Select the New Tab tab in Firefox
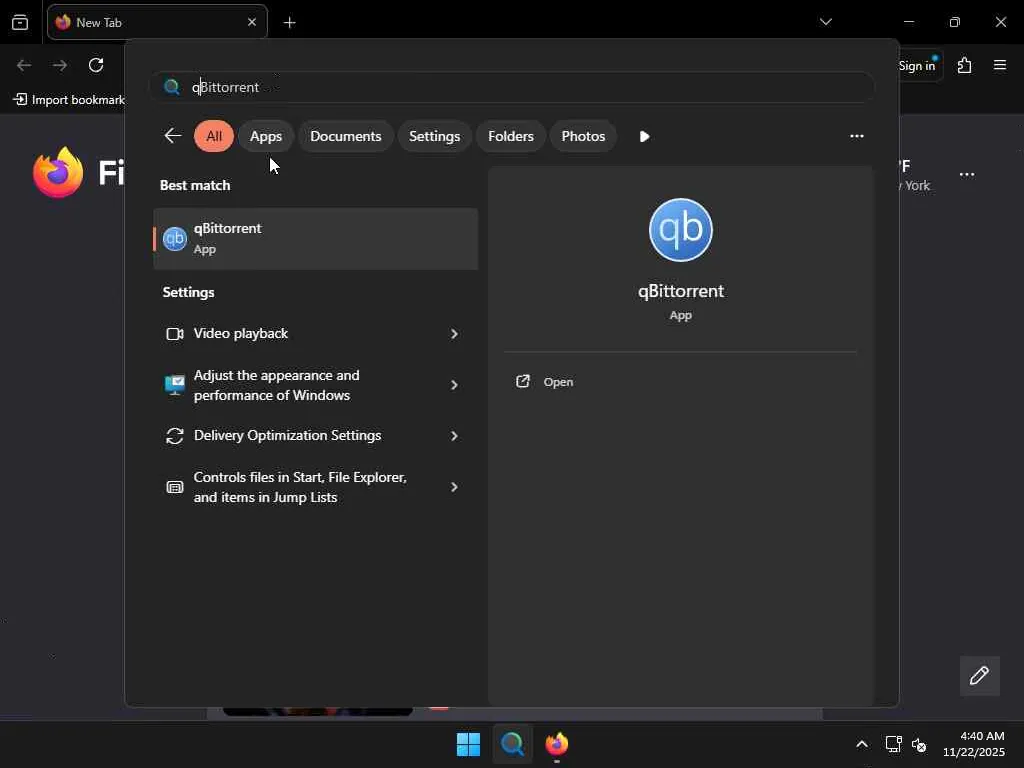The image size is (1024, 768). click(157, 22)
